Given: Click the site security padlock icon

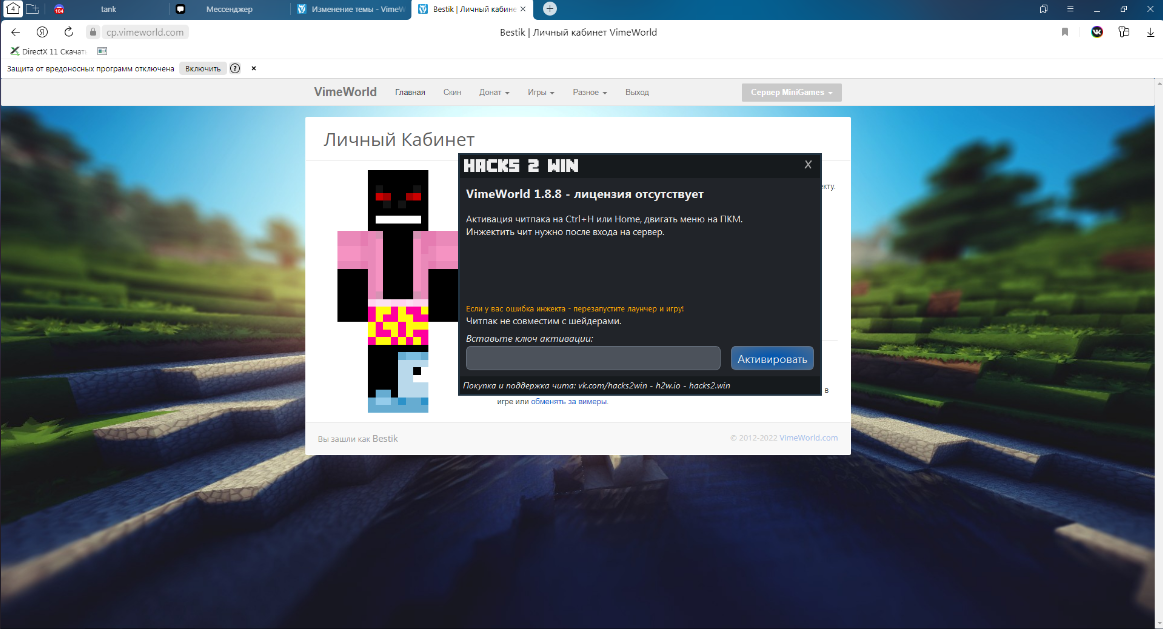Looking at the screenshot, I should click(93, 32).
